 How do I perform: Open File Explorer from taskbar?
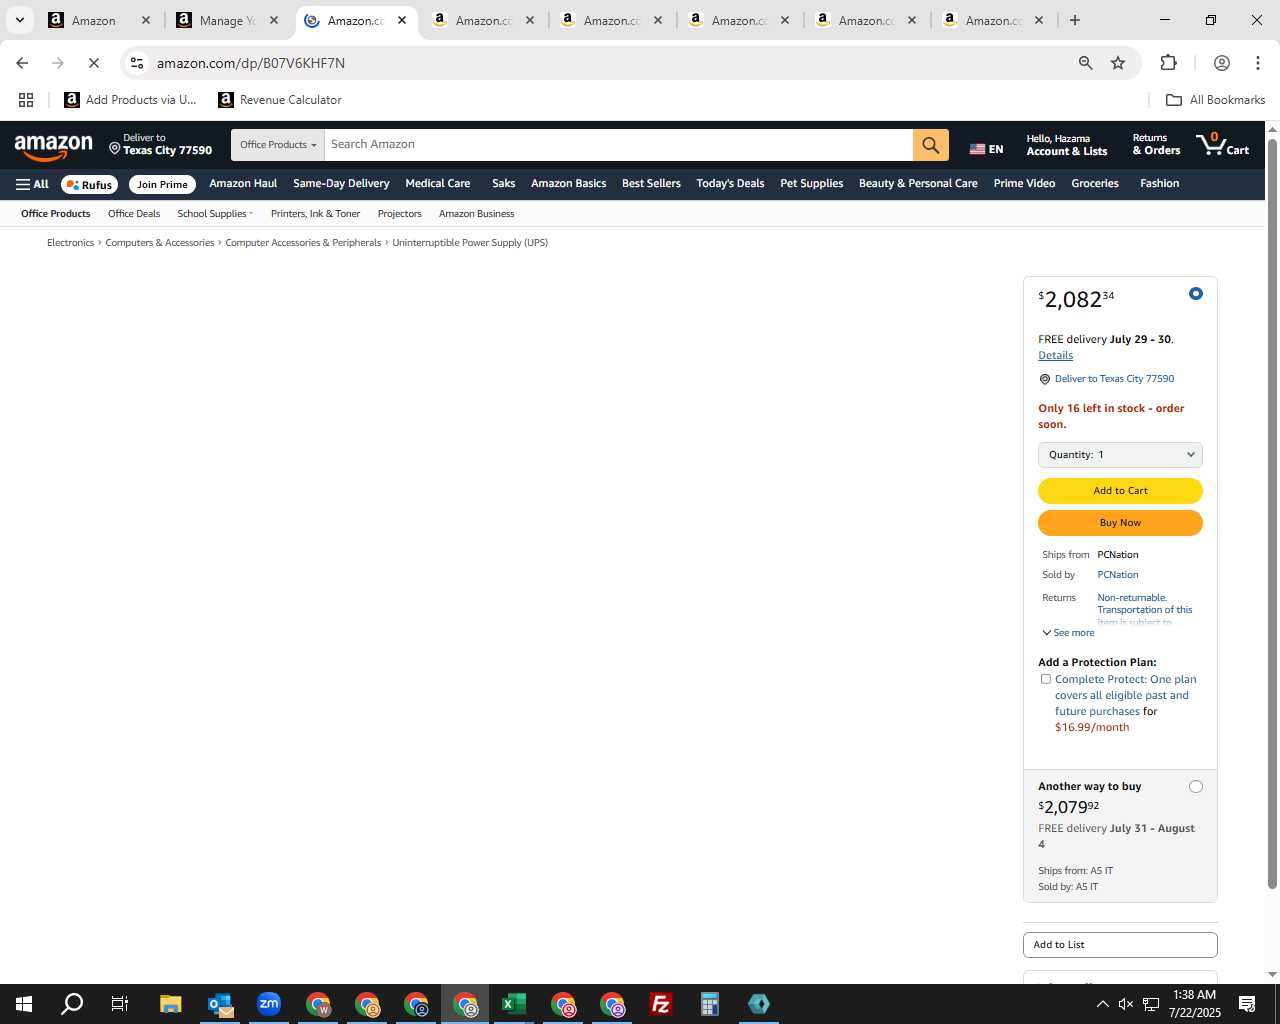click(170, 1004)
